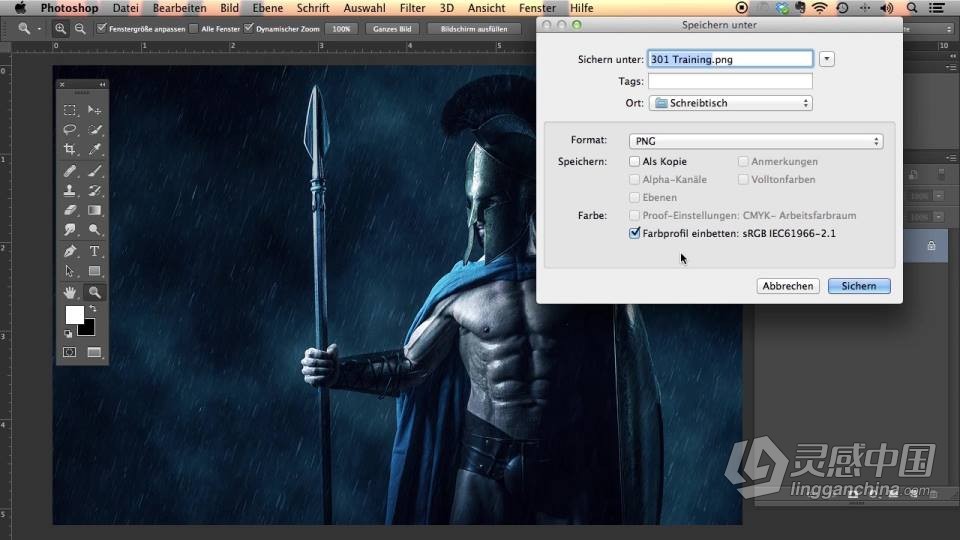
Task: Toggle Fenstergröße anpassen checkbox
Action: coord(102,28)
